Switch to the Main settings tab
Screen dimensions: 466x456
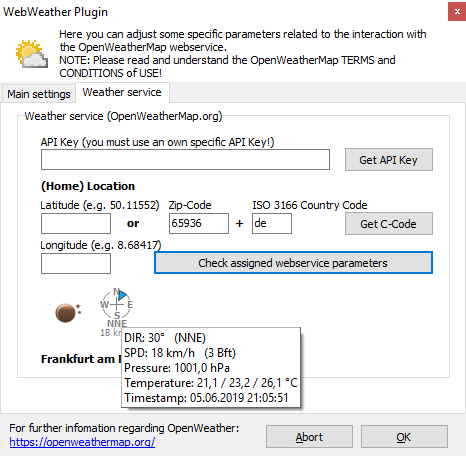pyautogui.click(x=39, y=94)
